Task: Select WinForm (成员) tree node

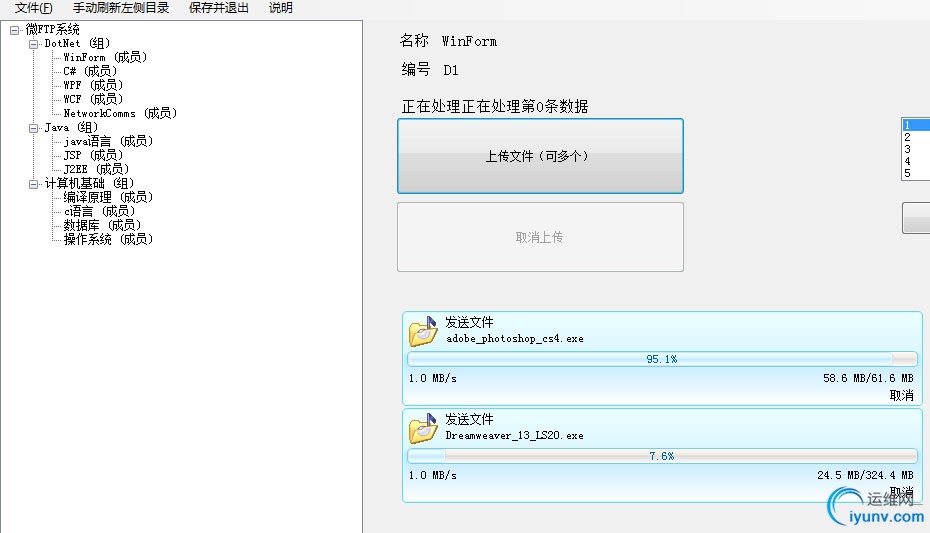Action: (x=105, y=58)
